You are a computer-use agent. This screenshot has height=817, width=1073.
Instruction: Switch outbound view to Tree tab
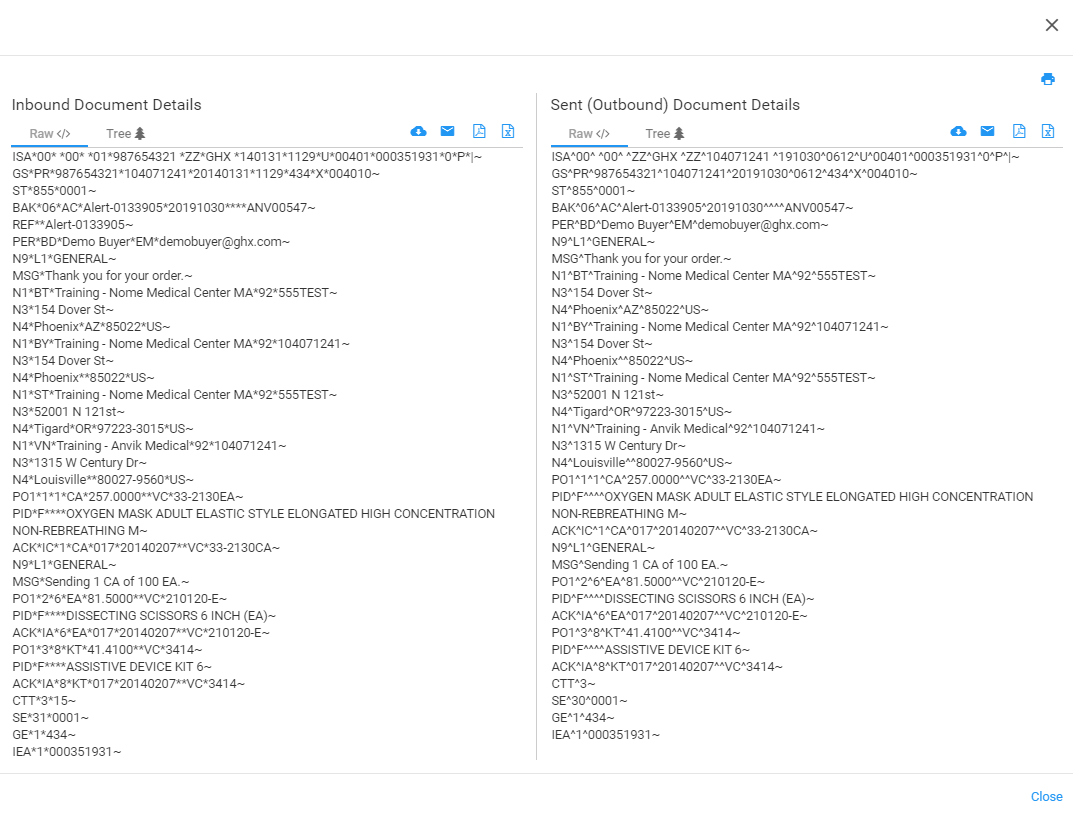click(x=665, y=134)
